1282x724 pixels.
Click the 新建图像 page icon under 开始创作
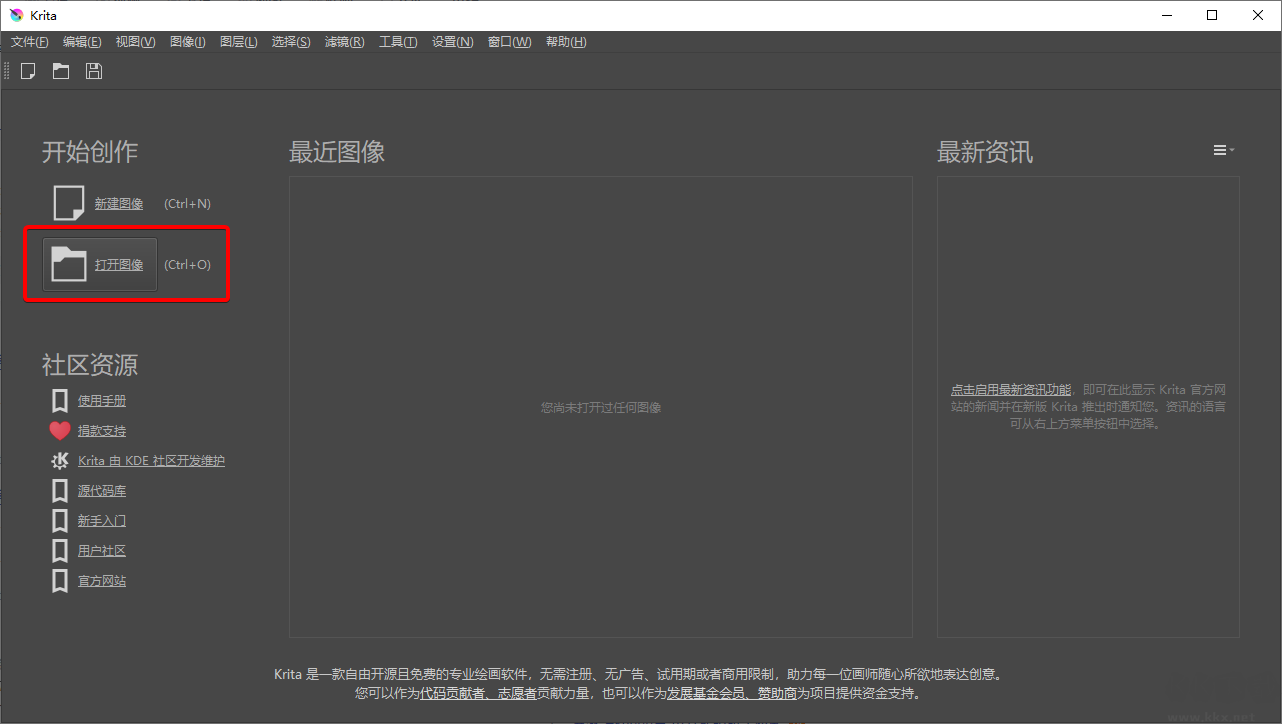pyautogui.click(x=67, y=202)
